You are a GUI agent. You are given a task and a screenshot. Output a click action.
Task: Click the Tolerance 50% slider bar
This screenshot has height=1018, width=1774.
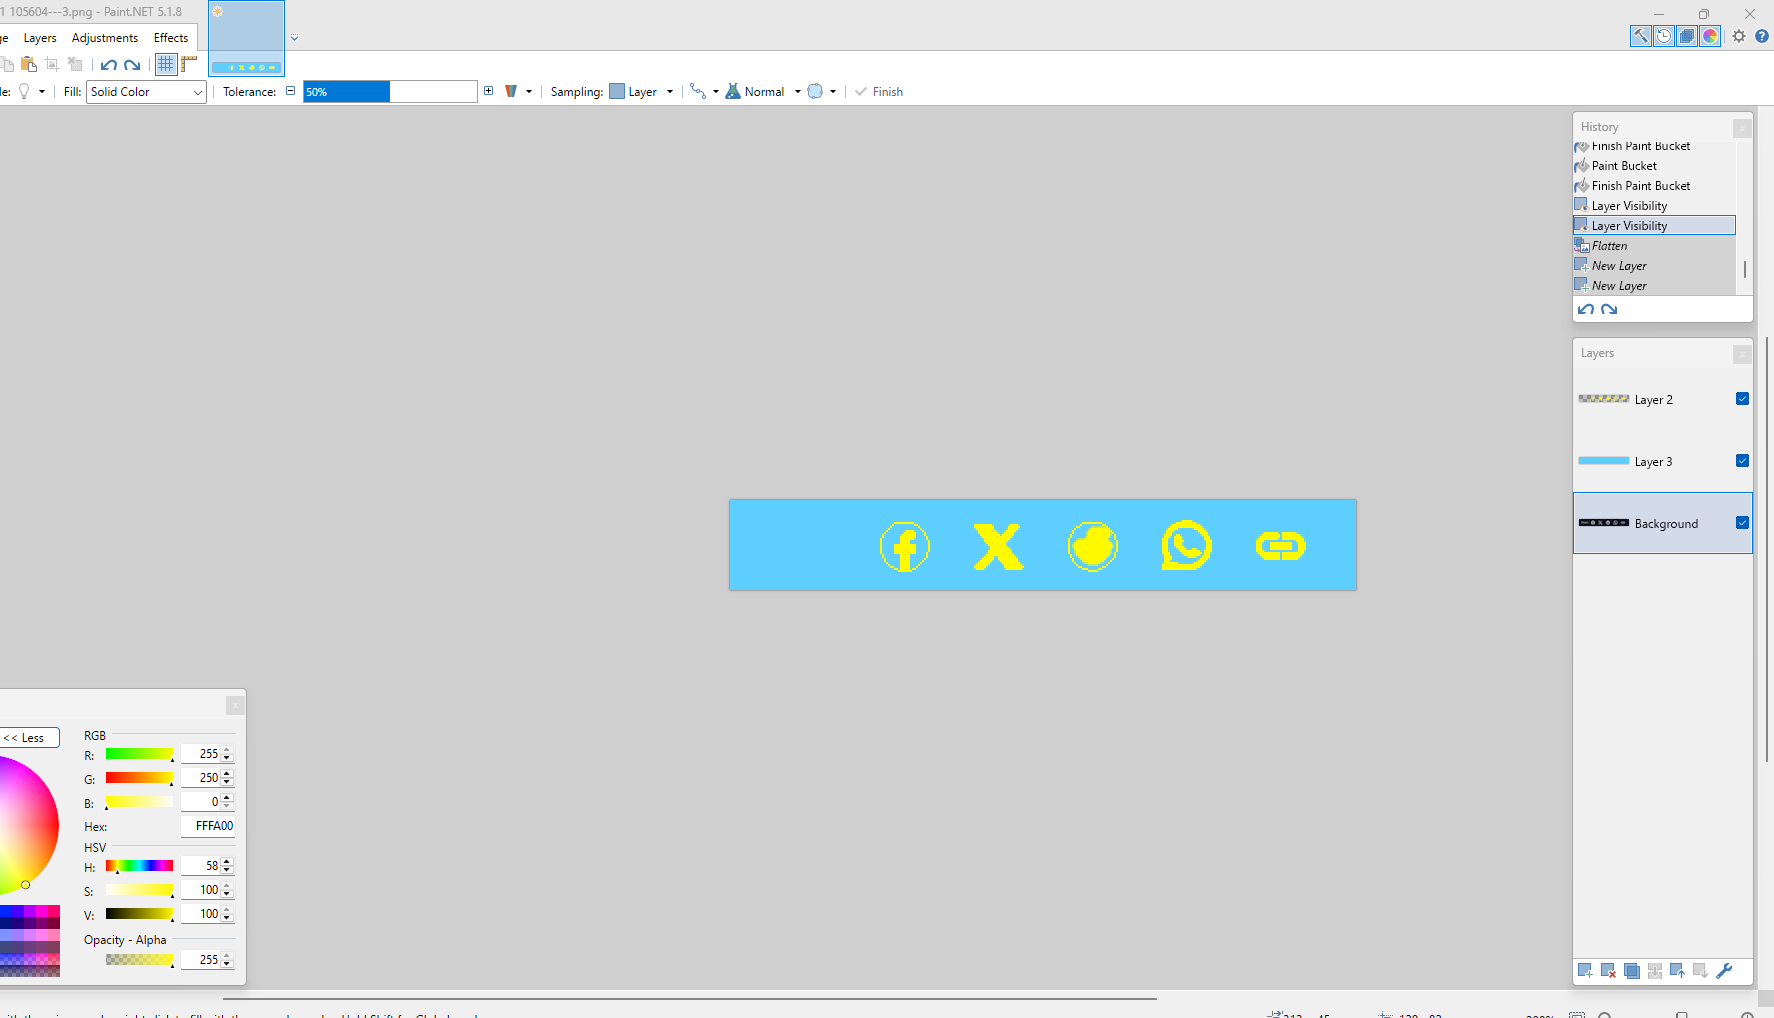pyautogui.click(x=390, y=91)
